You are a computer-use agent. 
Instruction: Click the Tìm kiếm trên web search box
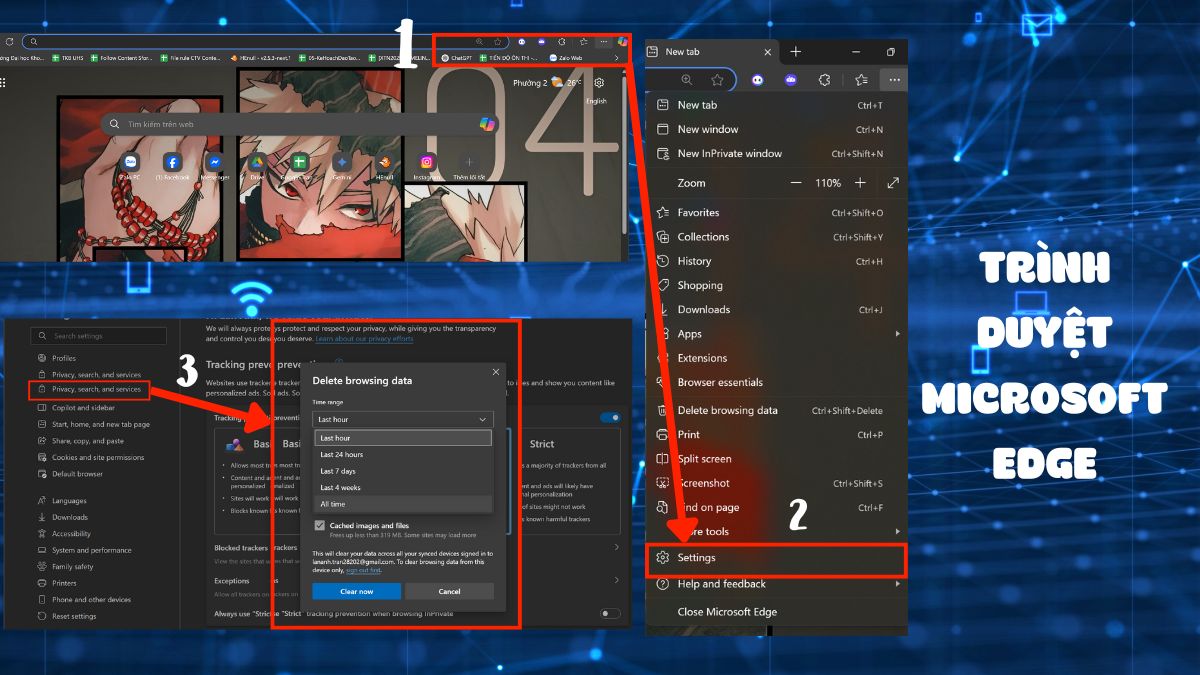(x=300, y=124)
